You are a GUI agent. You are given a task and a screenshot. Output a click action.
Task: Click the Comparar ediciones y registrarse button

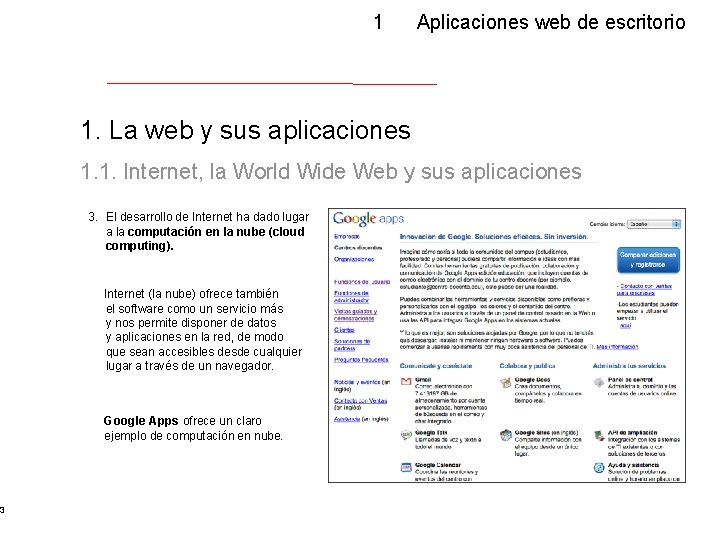tap(648, 260)
